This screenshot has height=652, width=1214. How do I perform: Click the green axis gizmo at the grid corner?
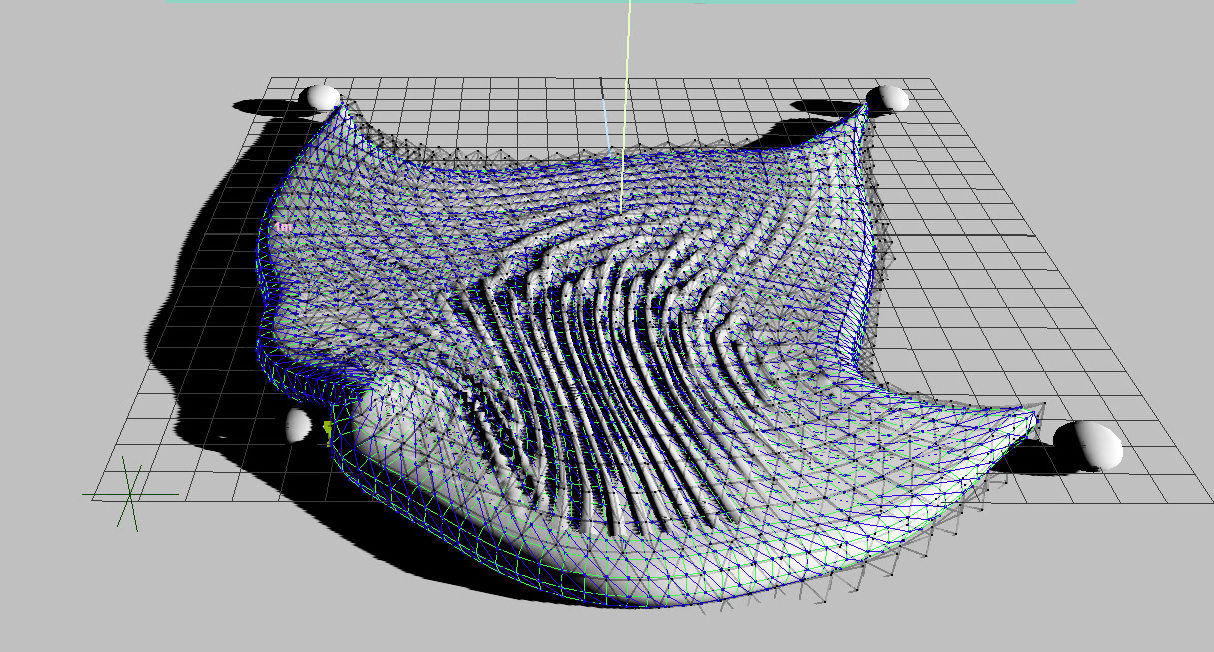130,493
